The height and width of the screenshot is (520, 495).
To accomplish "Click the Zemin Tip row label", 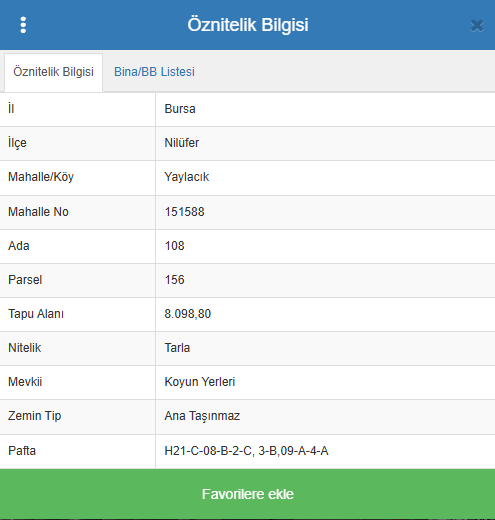I will (35, 416).
